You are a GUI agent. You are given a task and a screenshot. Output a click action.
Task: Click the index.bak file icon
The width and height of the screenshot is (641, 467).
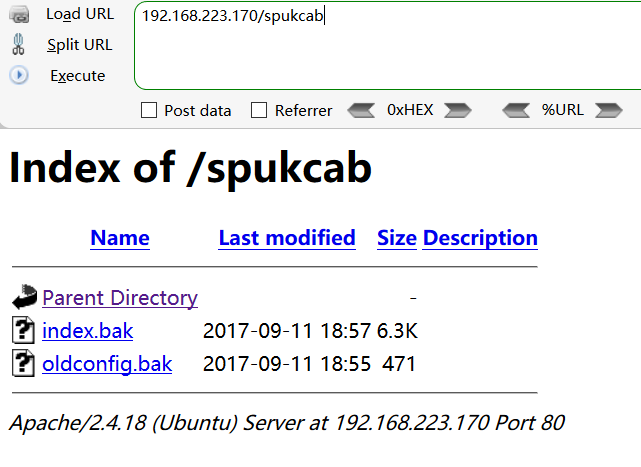coord(24,330)
